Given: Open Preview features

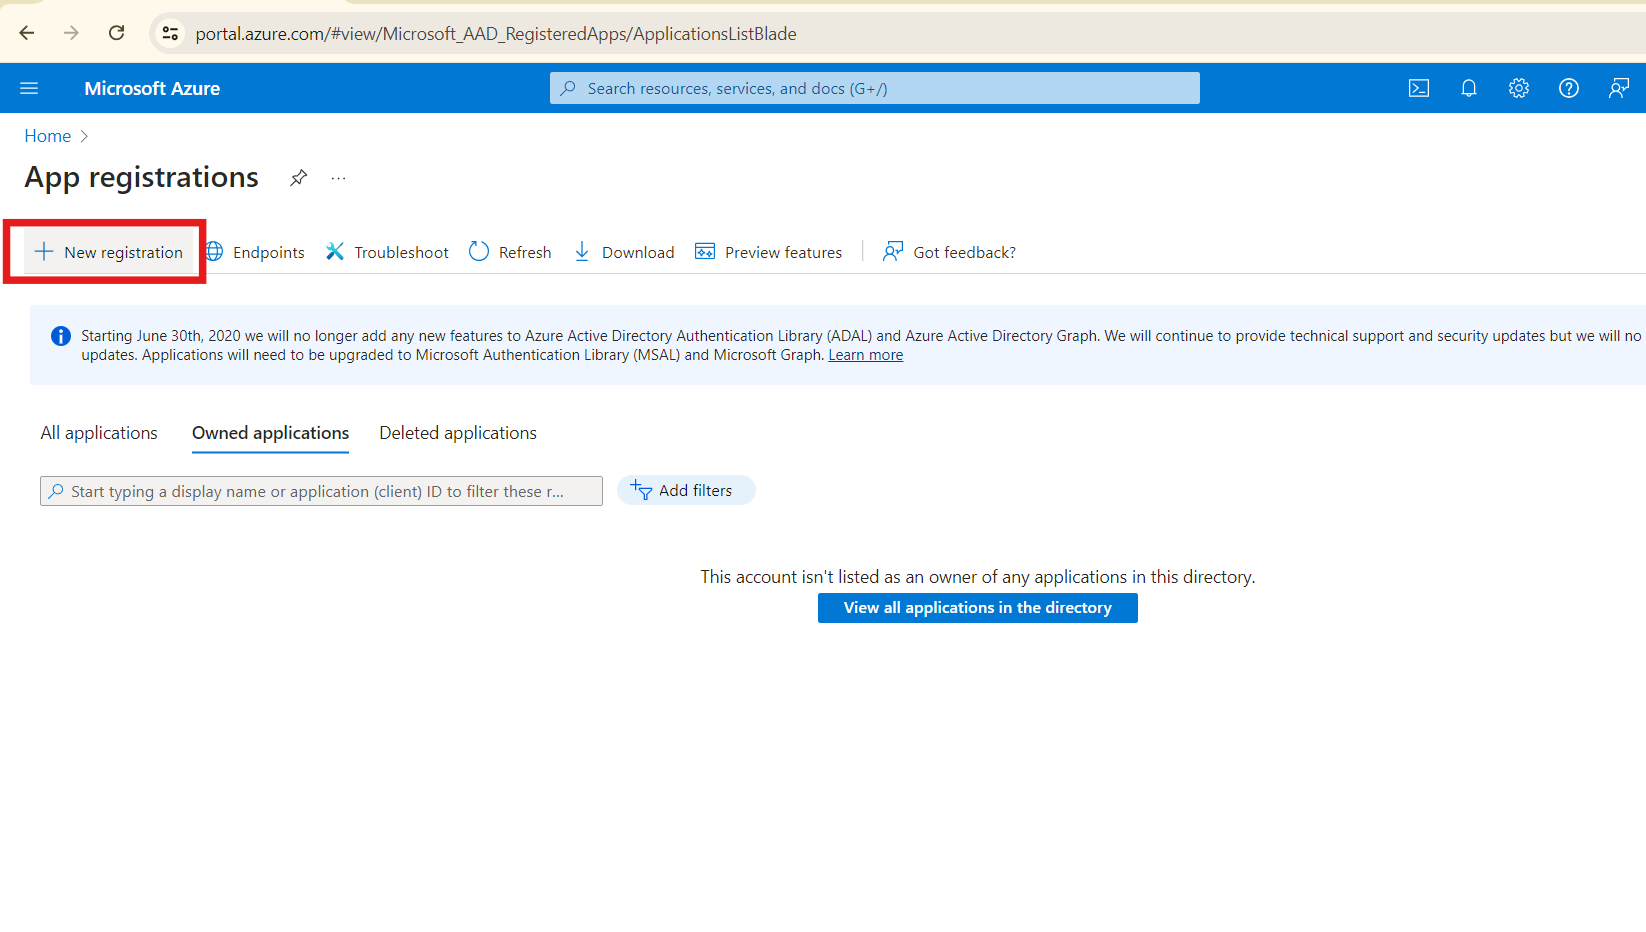Looking at the screenshot, I should click(769, 252).
